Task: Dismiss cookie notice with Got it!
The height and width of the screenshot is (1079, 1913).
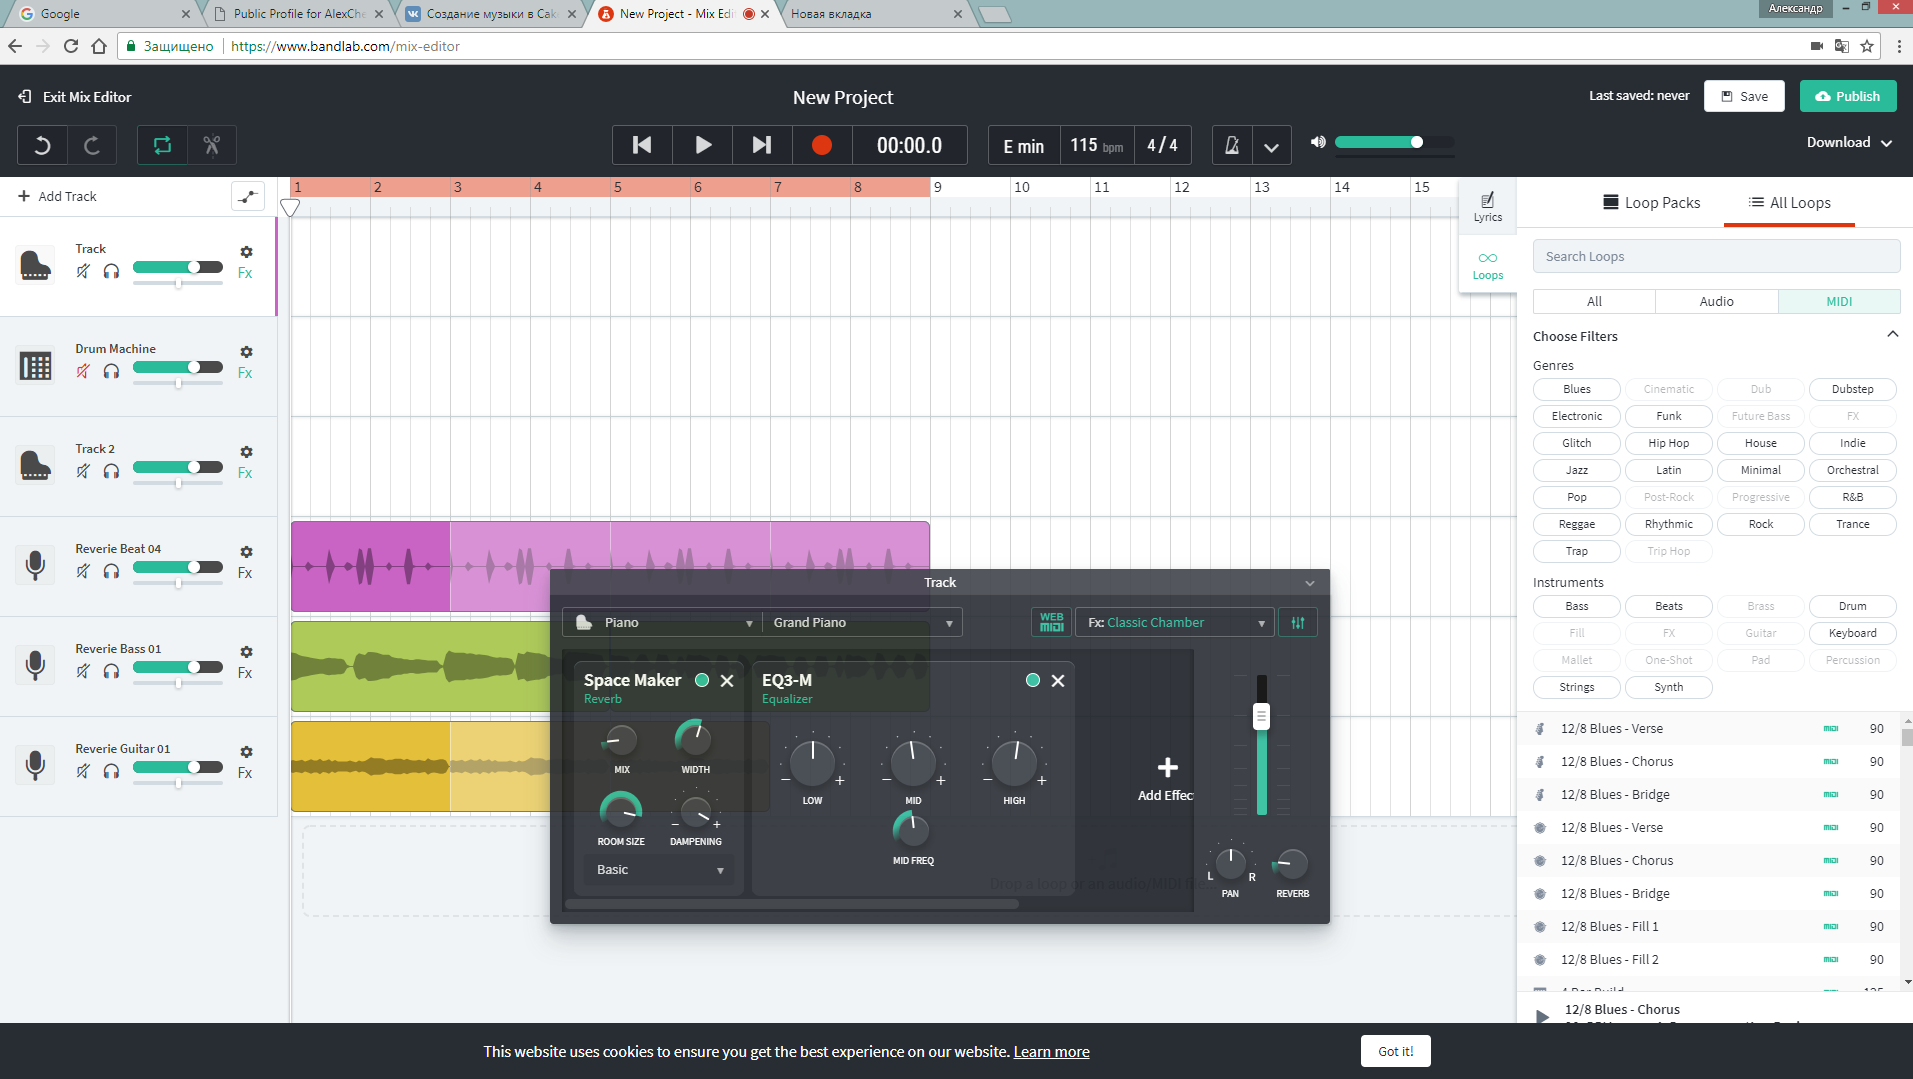Action: click(x=1395, y=1051)
